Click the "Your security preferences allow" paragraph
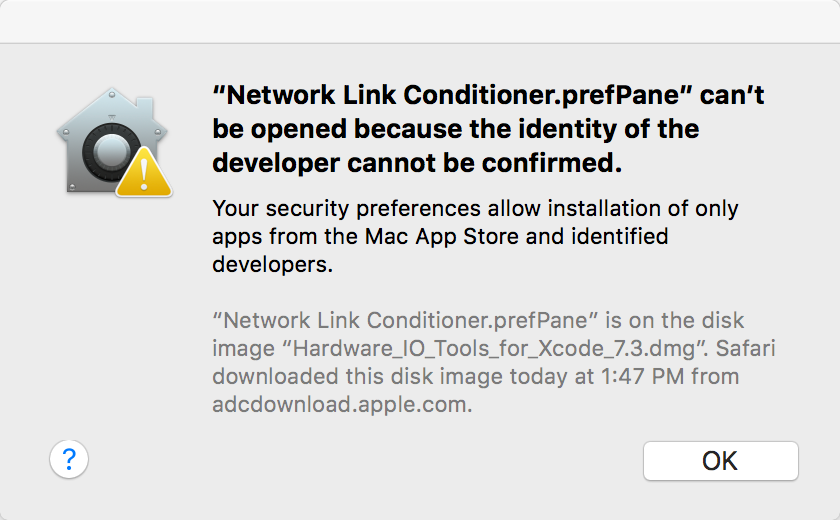840x520 pixels. (475, 236)
